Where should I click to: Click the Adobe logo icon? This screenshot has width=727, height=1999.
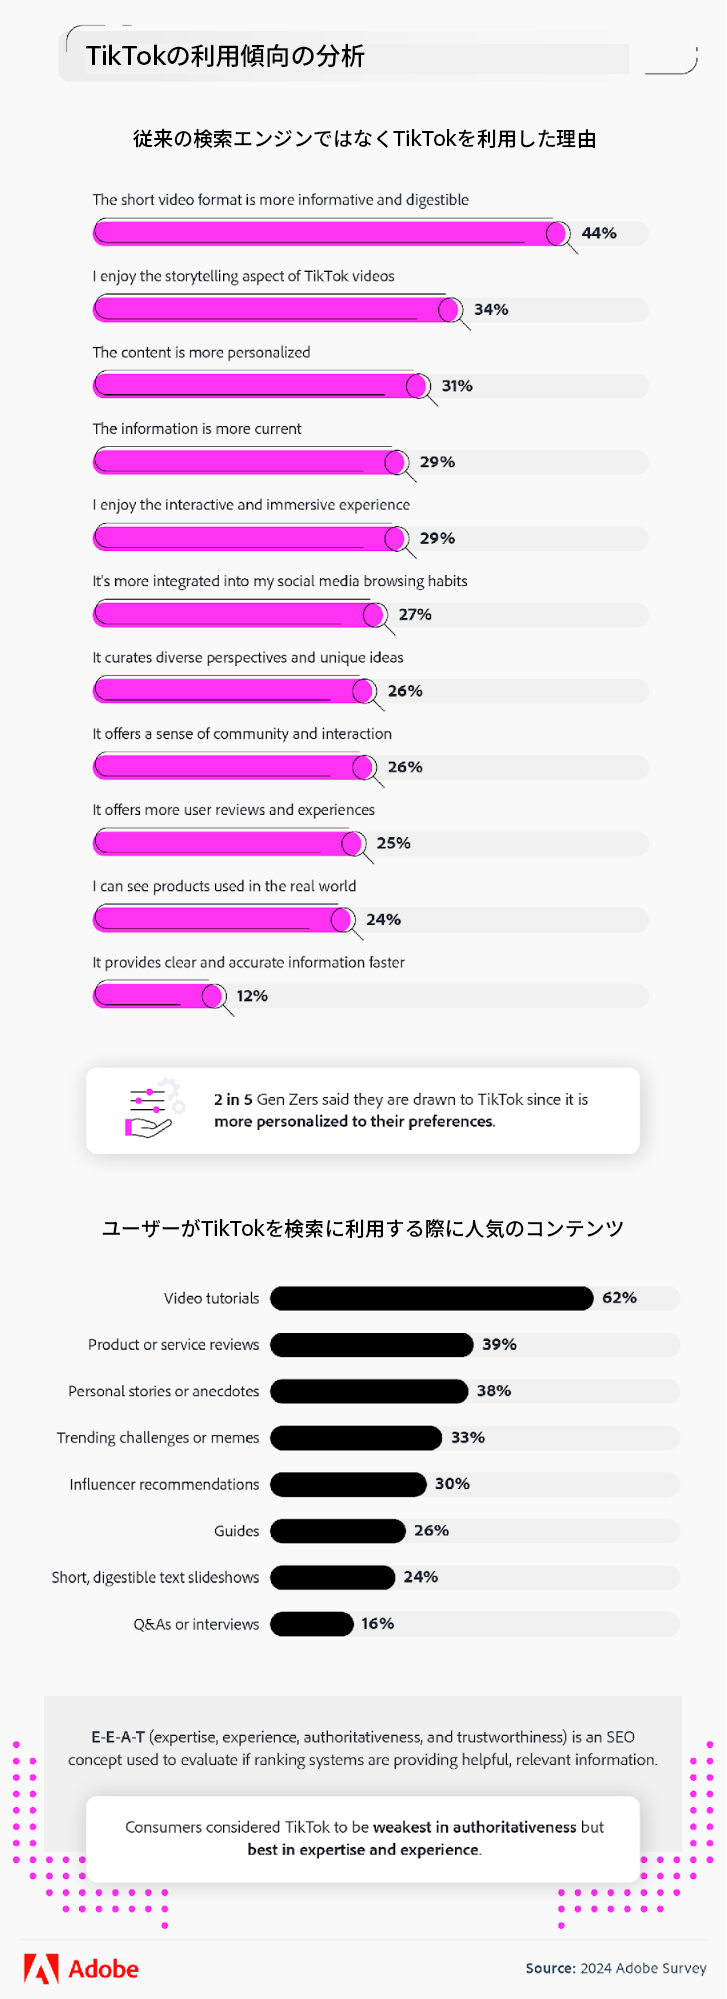coord(41,1968)
